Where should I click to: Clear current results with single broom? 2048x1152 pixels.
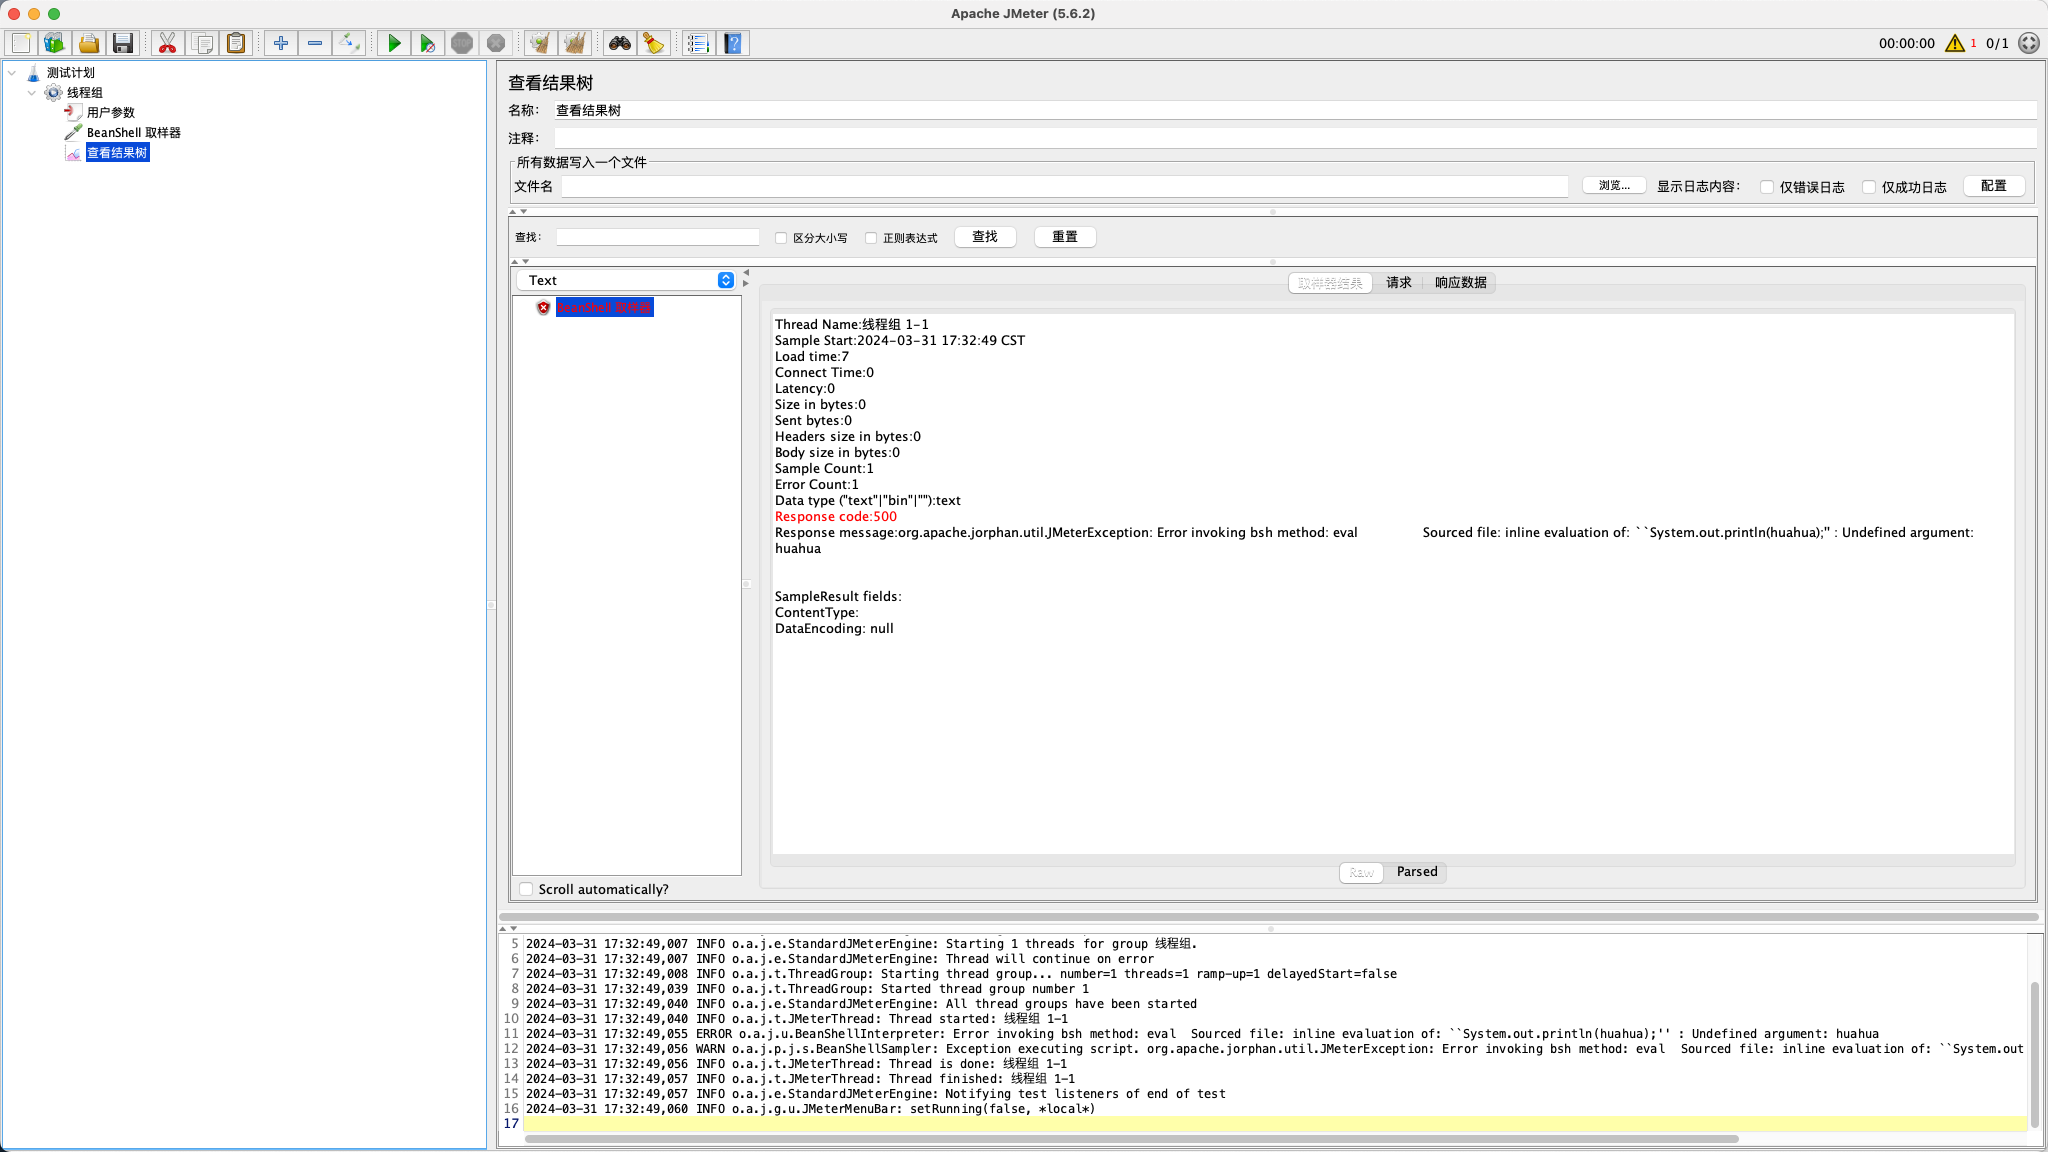click(x=540, y=43)
